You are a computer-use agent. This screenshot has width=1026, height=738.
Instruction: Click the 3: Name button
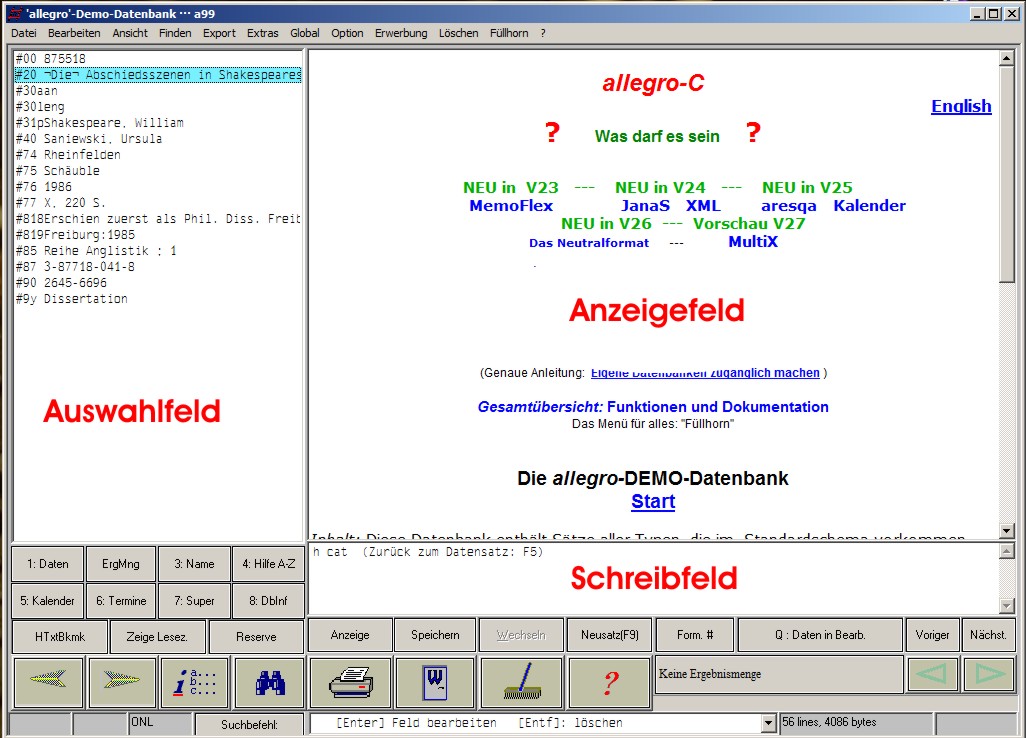click(194, 564)
